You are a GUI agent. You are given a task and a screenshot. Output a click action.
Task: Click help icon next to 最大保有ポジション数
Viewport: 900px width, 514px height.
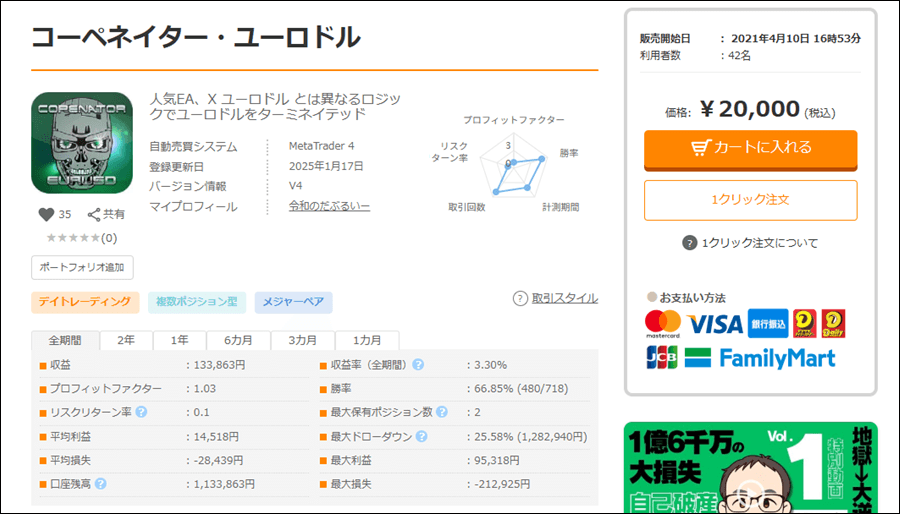tap(443, 412)
